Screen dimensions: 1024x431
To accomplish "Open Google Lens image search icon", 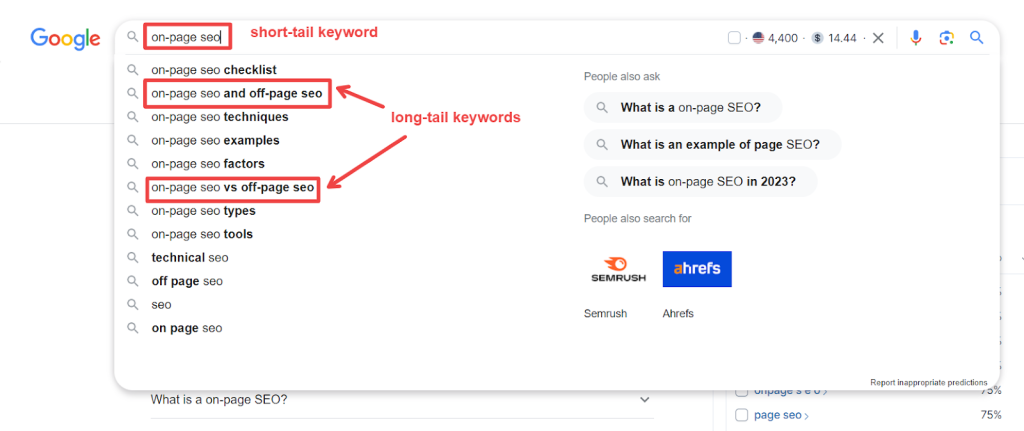I will (x=947, y=38).
